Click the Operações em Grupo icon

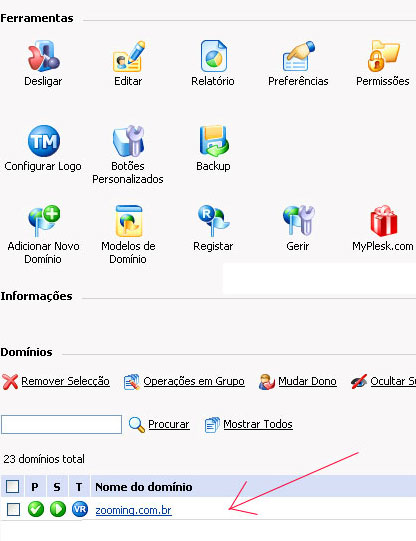(x=132, y=382)
